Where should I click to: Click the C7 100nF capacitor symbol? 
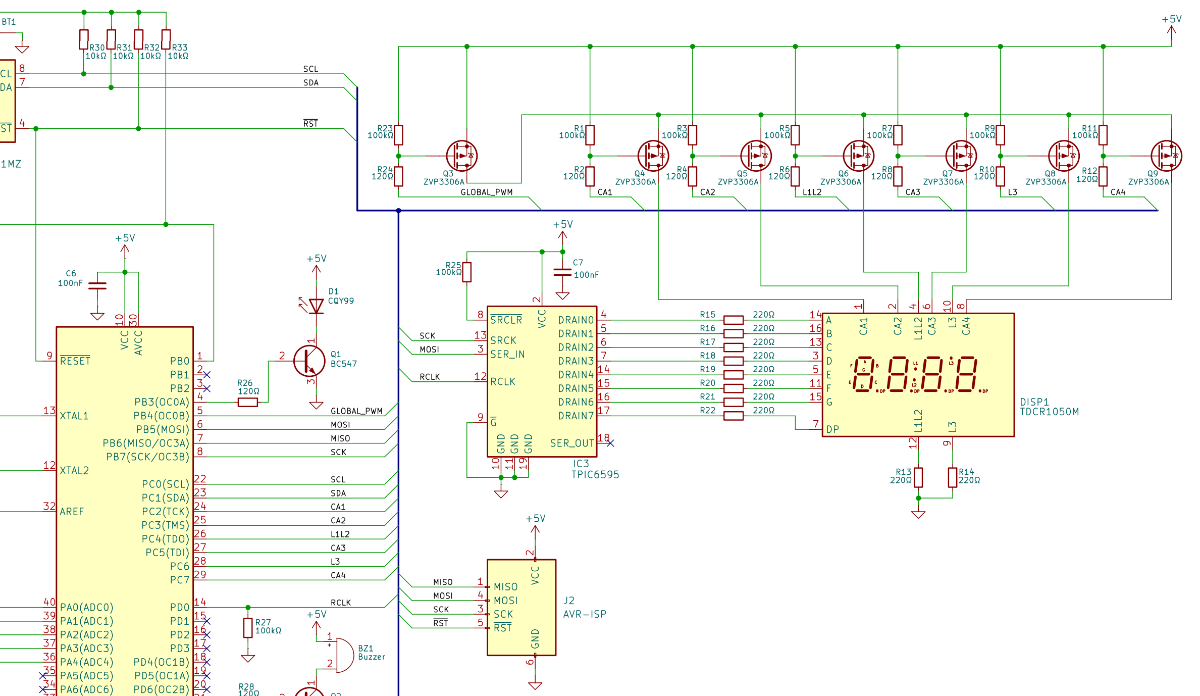pyautogui.click(x=561, y=273)
